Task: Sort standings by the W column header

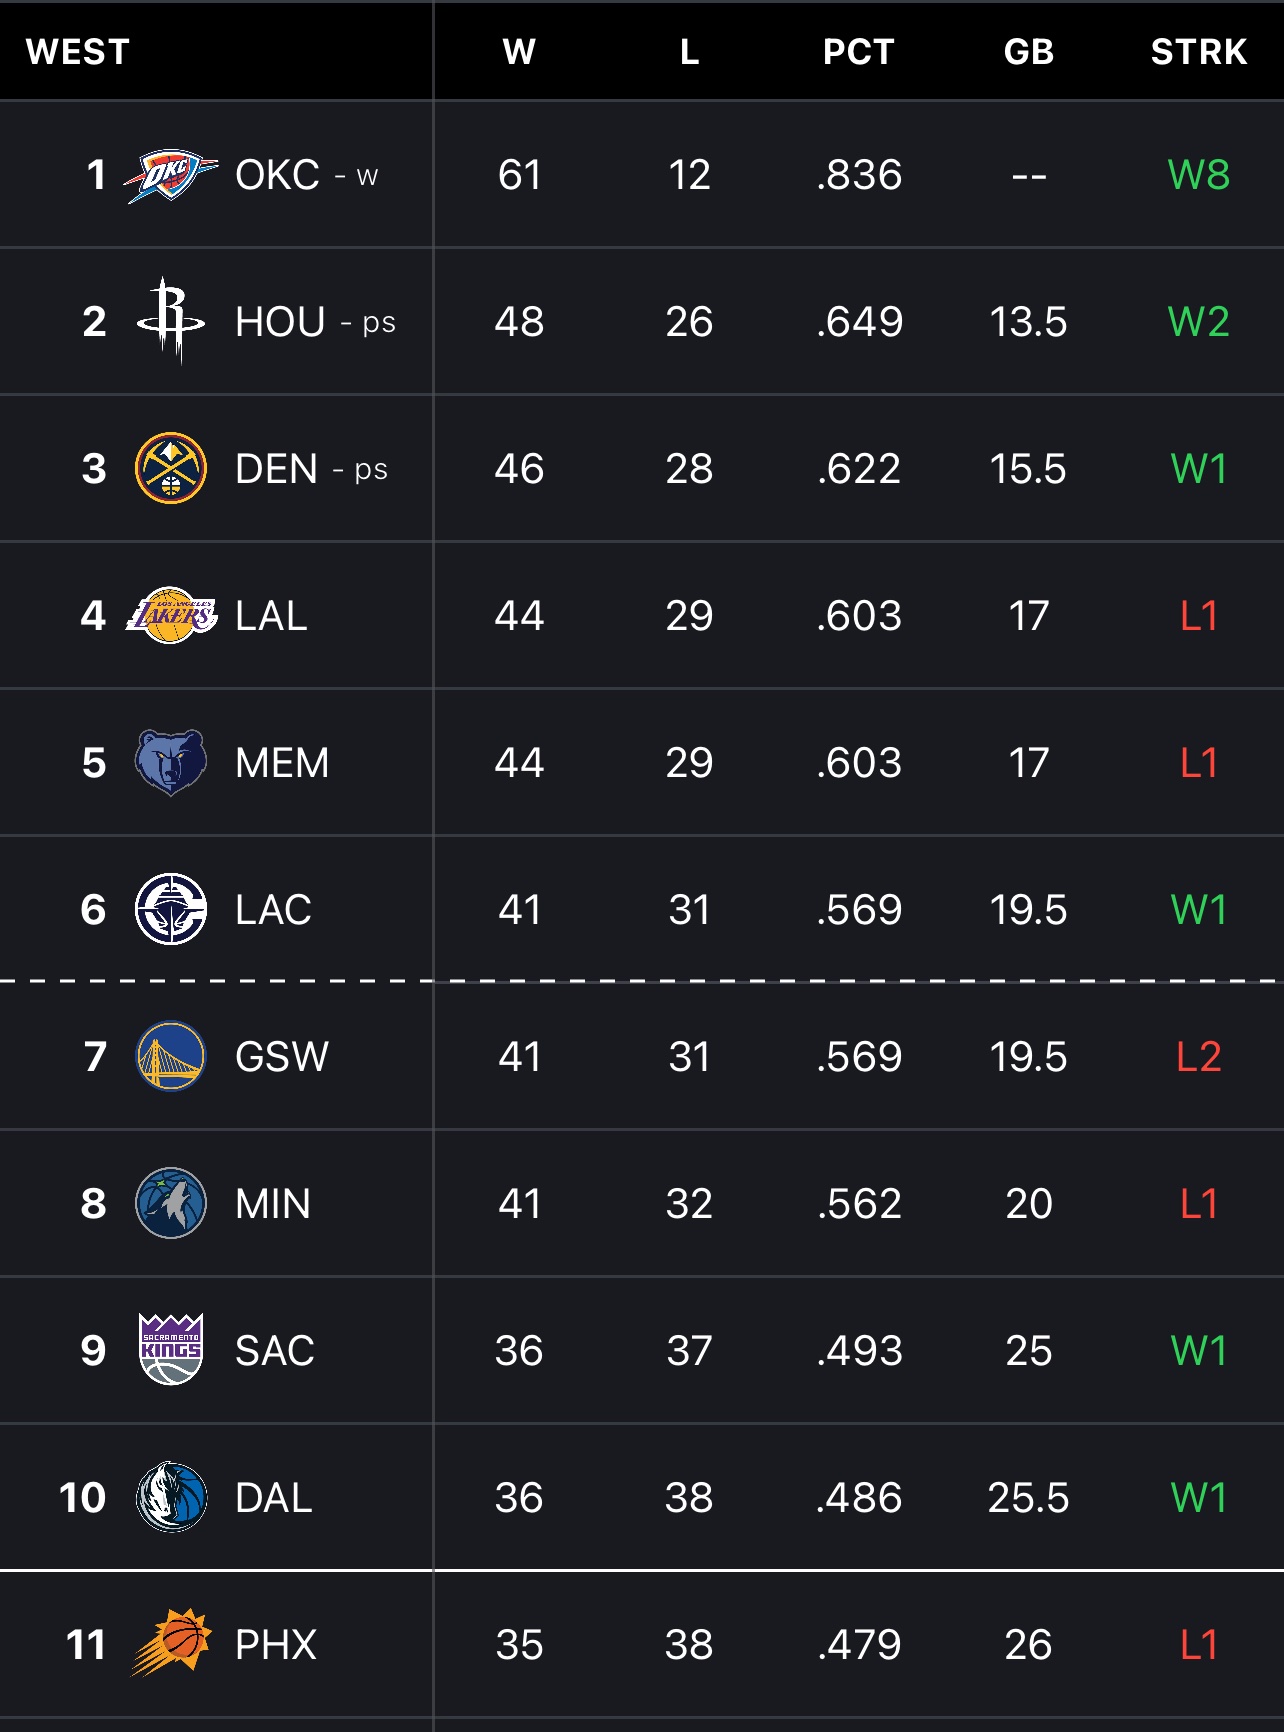Action: 519,52
